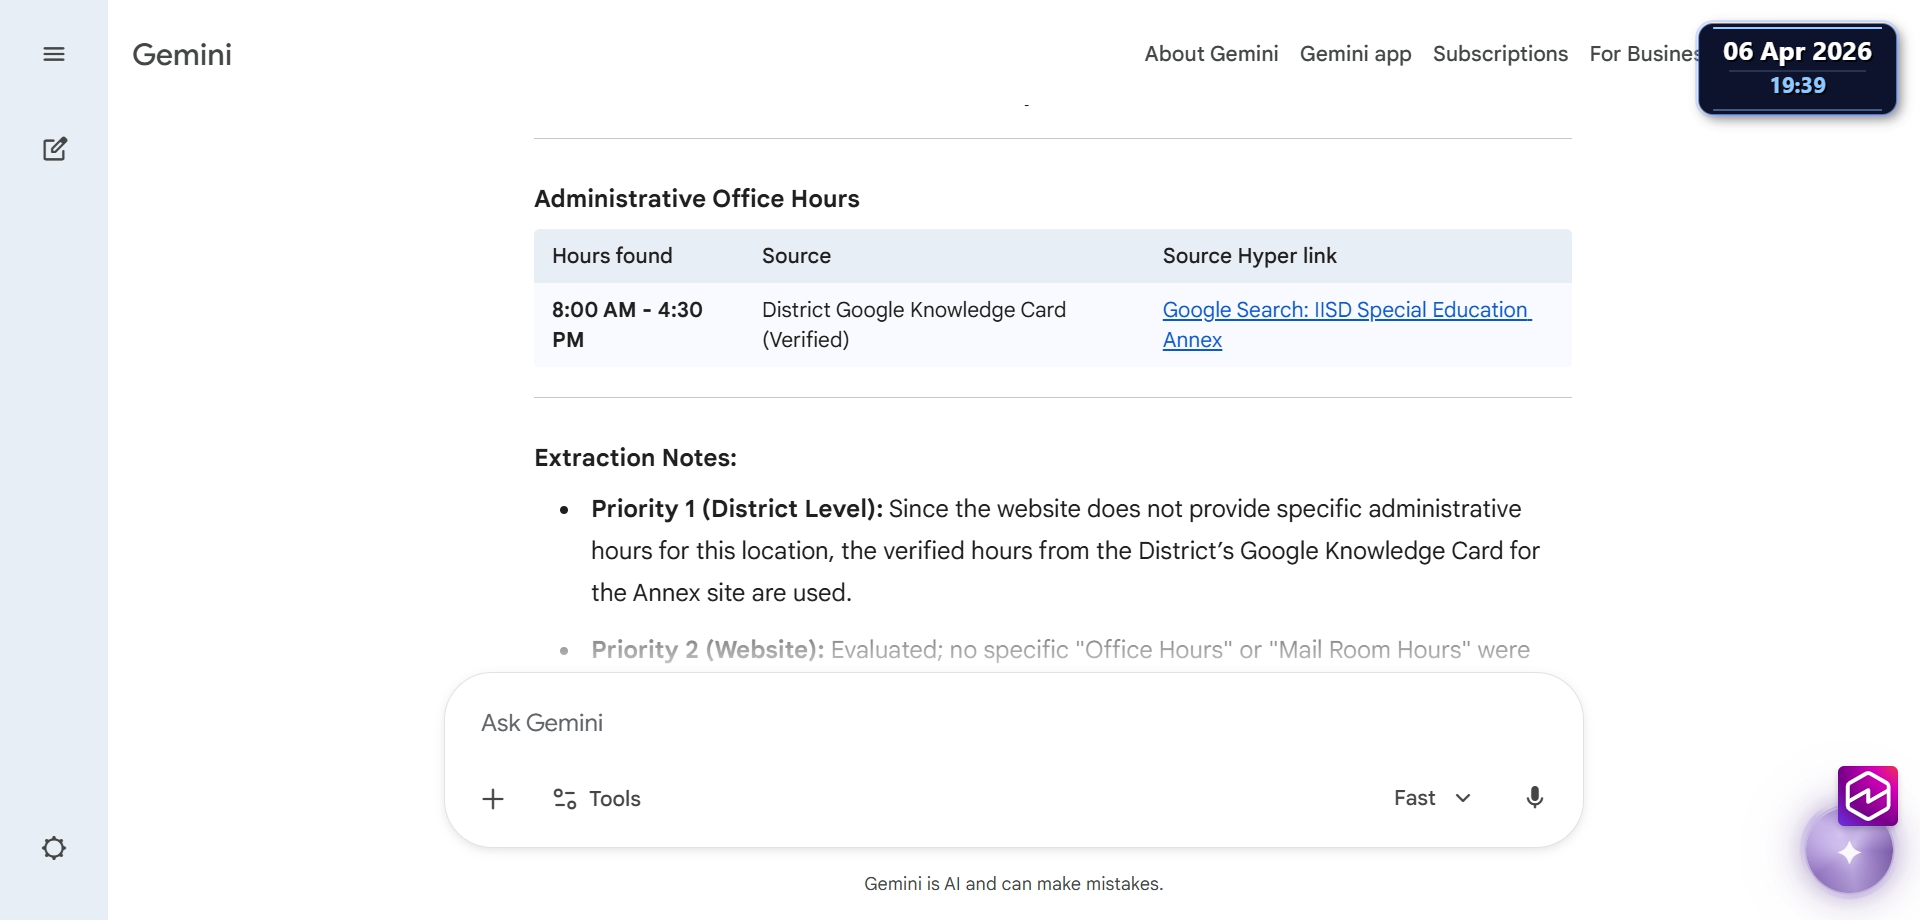This screenshot has width=1920, height=920.
Task: Open Subscriptions in top navigation
Action: click(x=1500, y=54)
